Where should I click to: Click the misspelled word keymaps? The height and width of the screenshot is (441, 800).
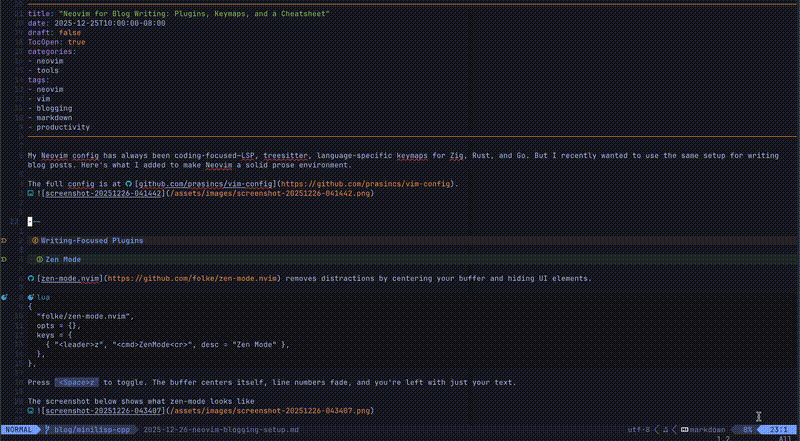412,156
